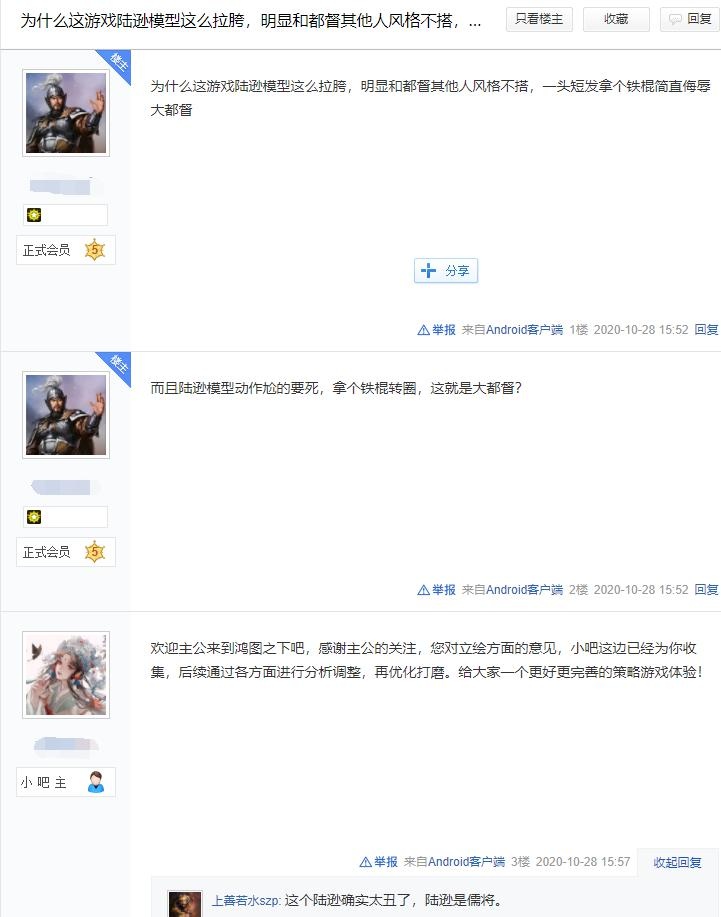The width and height of the screenshot is (721, 917).
Task: Open commenter's small avatar in reply box
Action: (185, 905)
